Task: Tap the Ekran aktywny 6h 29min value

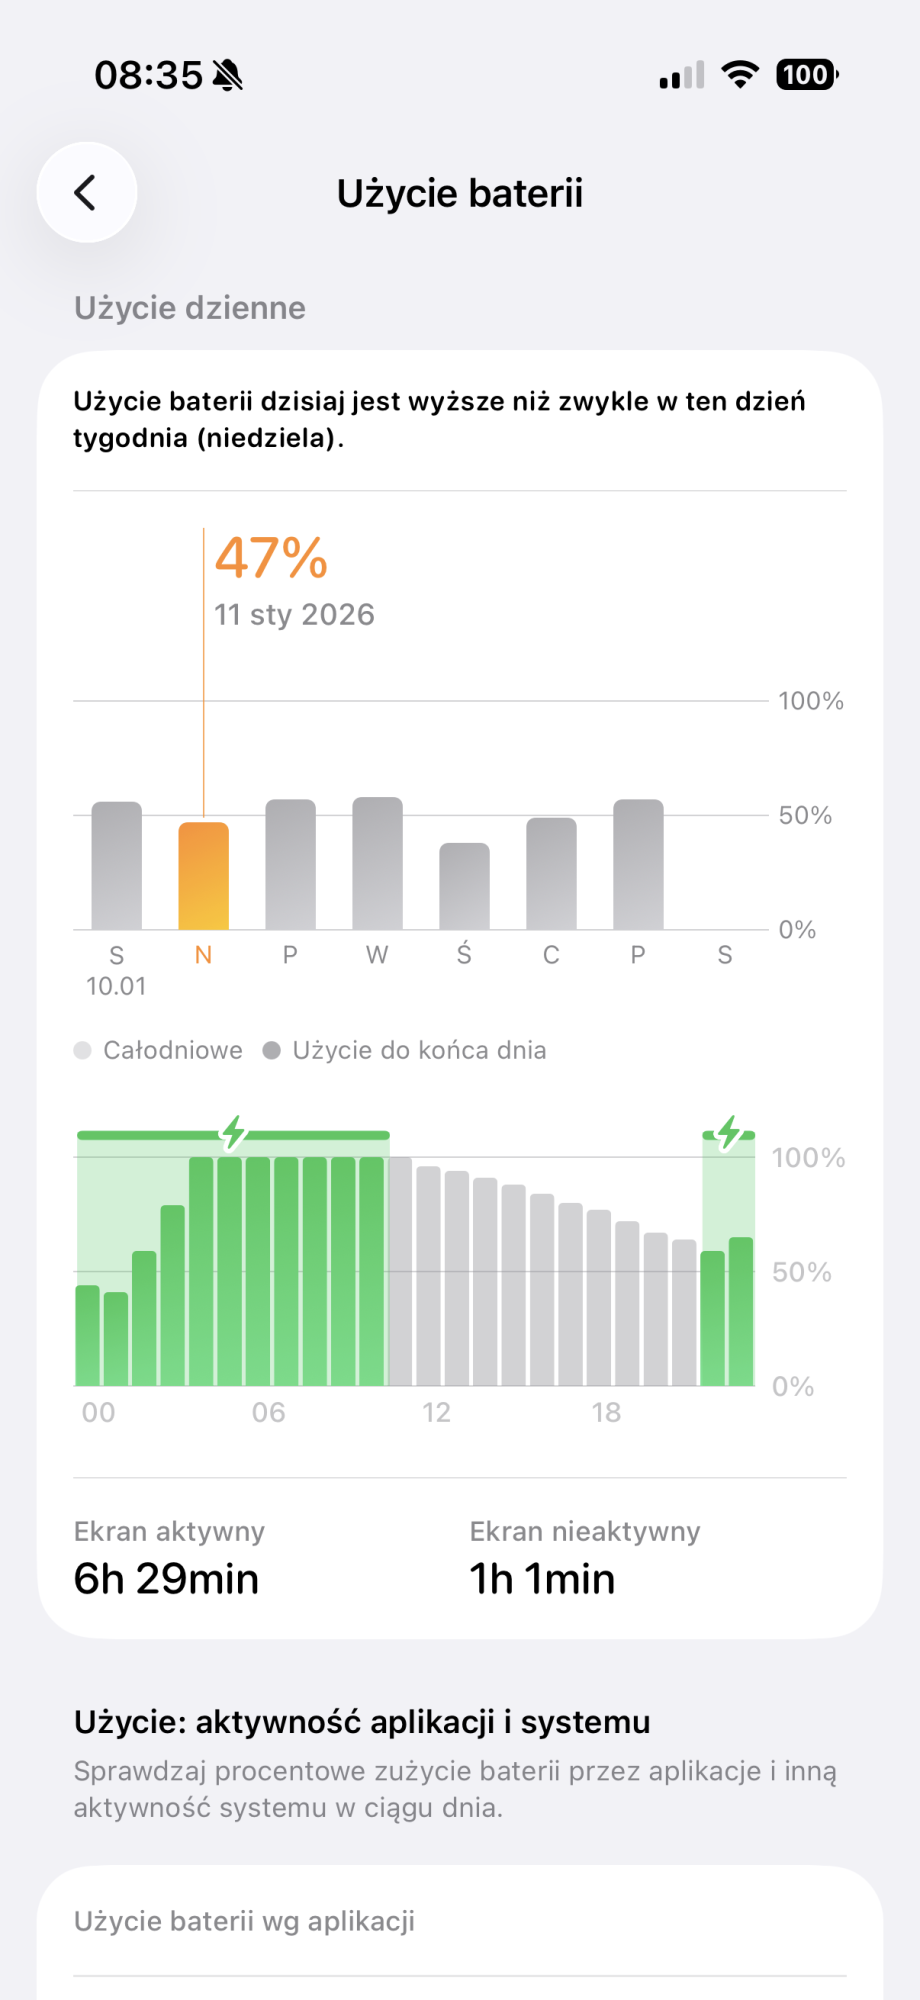Action: [x=166, y=1579]
